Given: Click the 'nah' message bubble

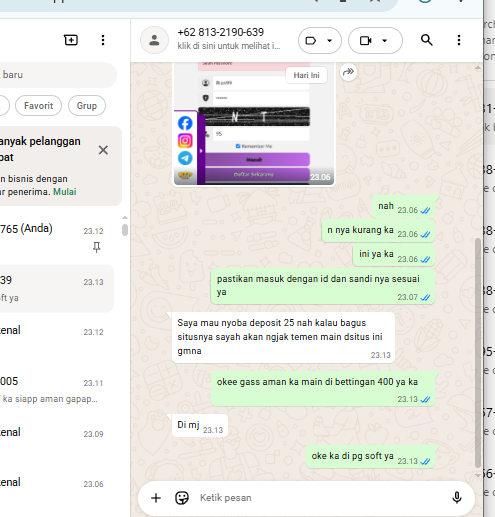Looking at the screenshot, I should click(403, 207).
